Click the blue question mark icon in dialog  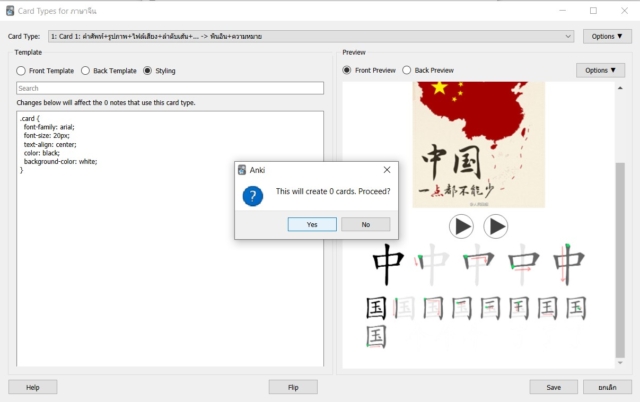point(253,196)
